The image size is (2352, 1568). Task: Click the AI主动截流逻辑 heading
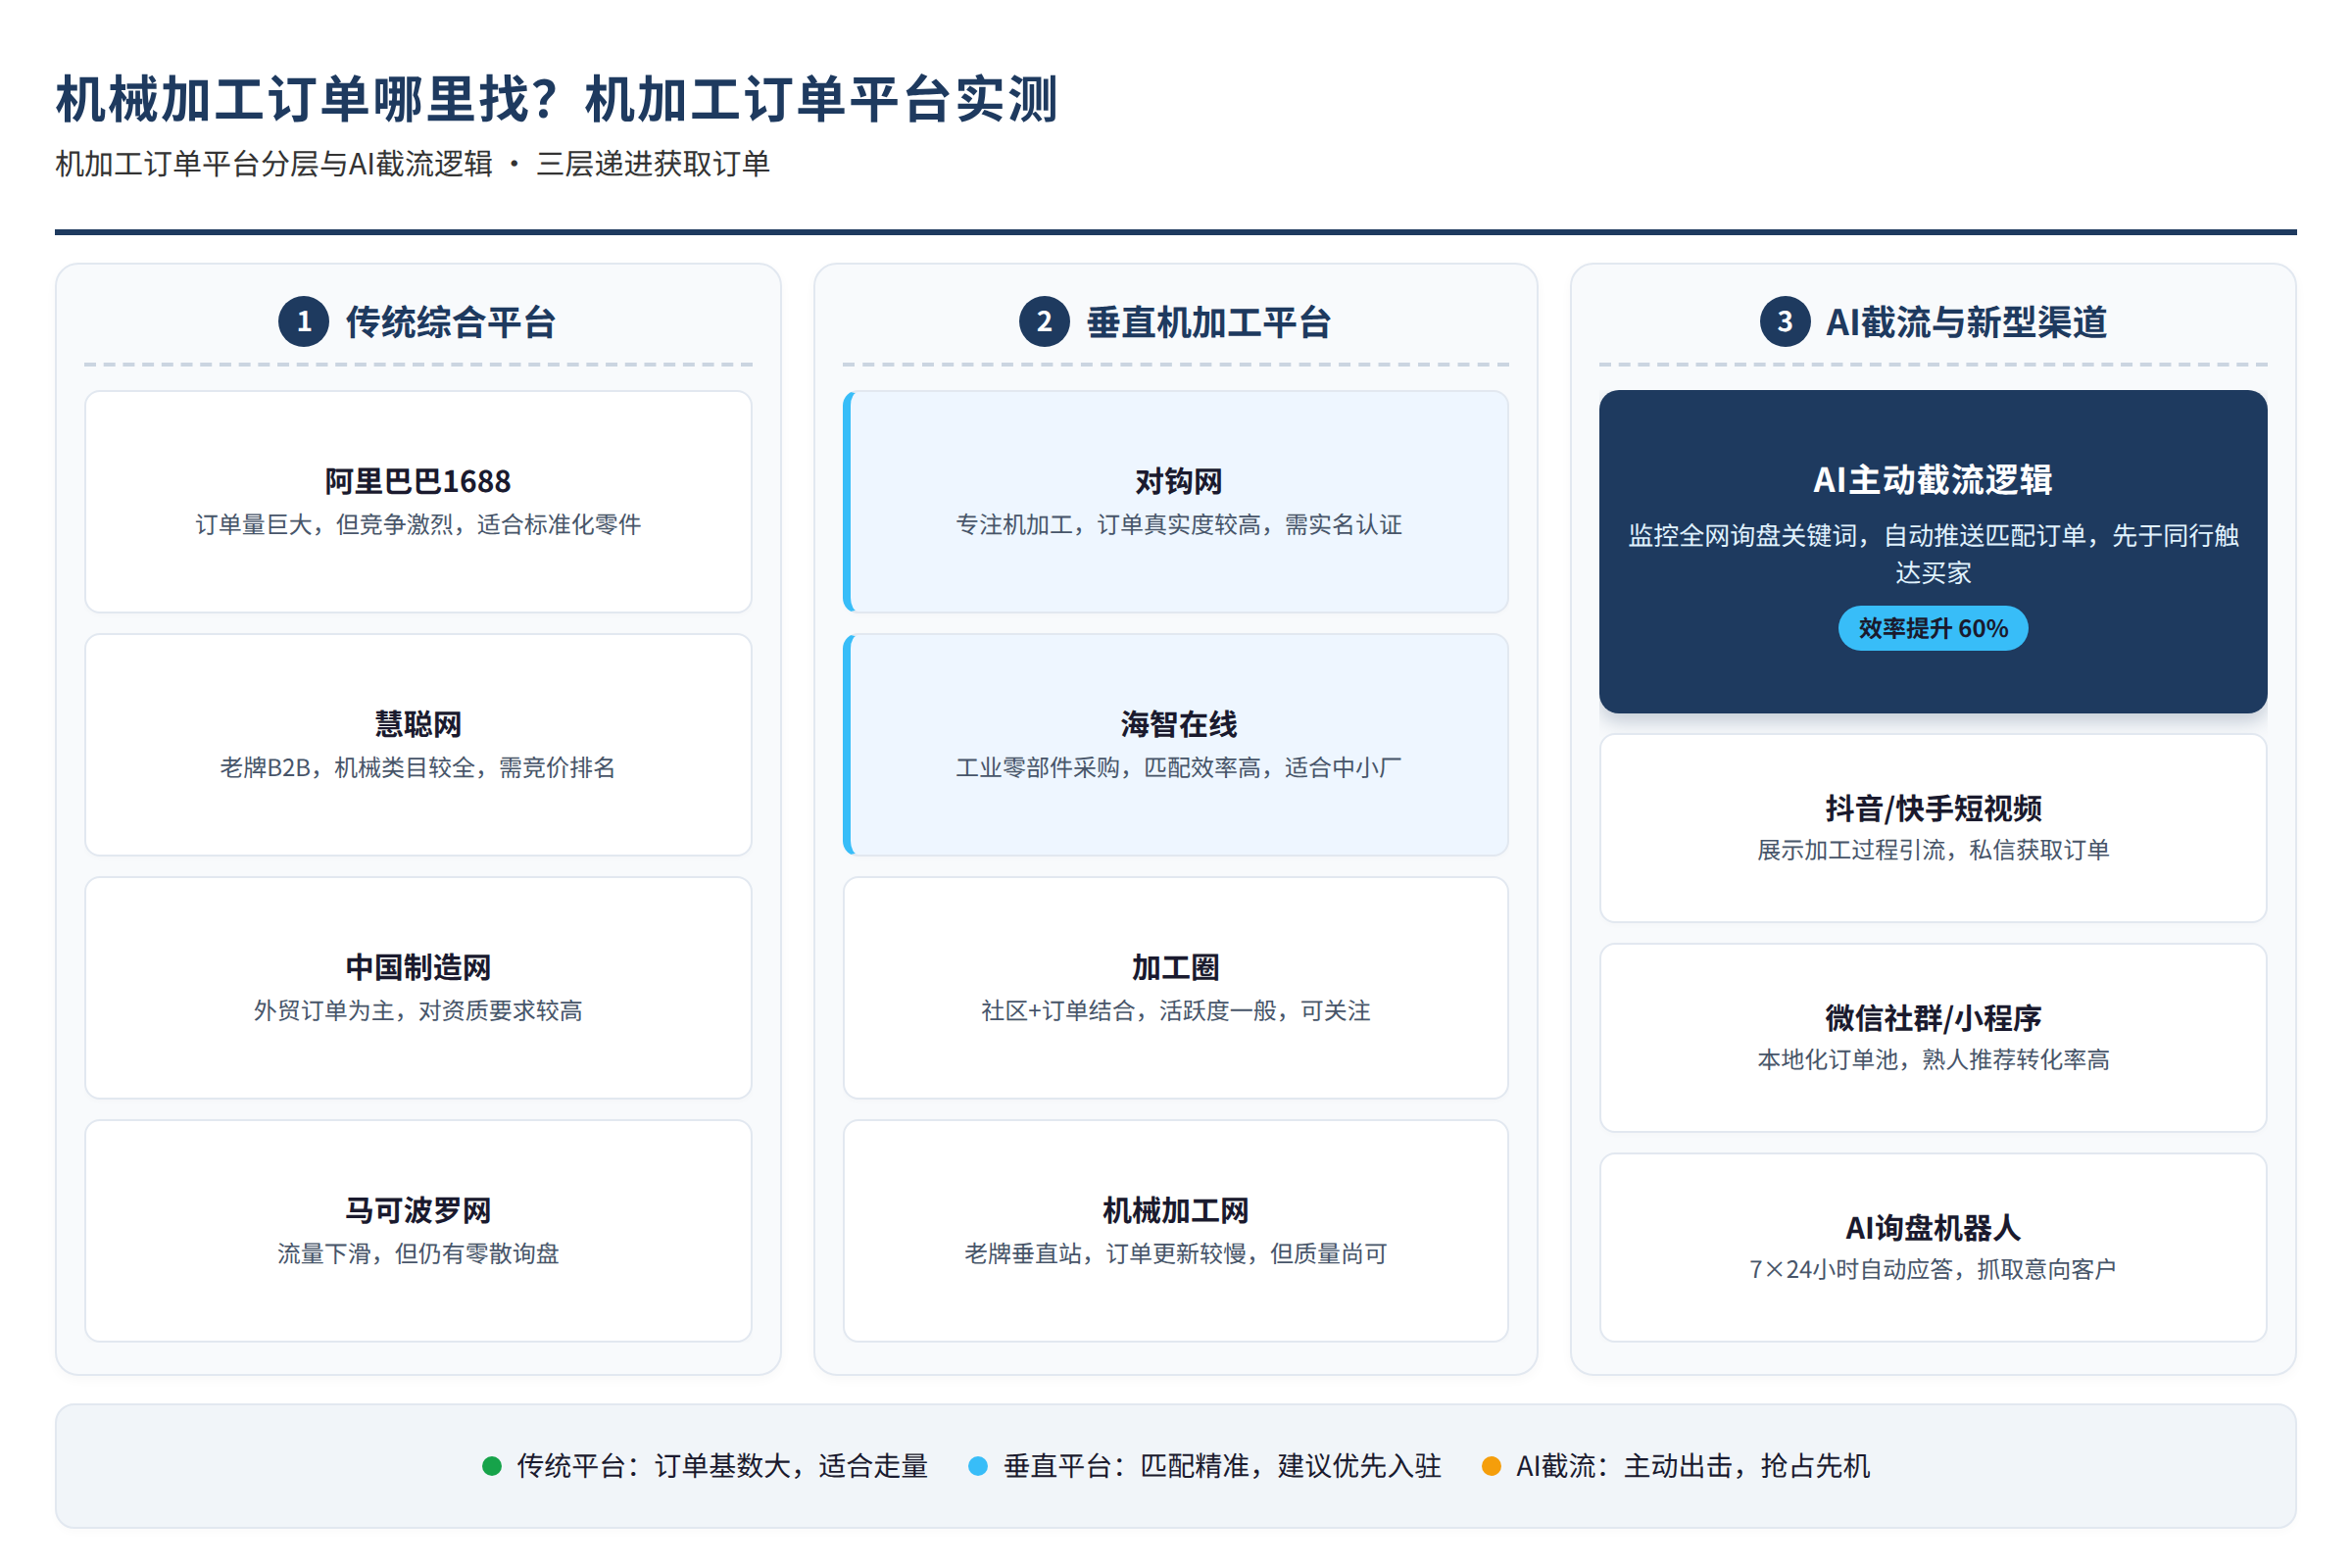click(1933, 480)
